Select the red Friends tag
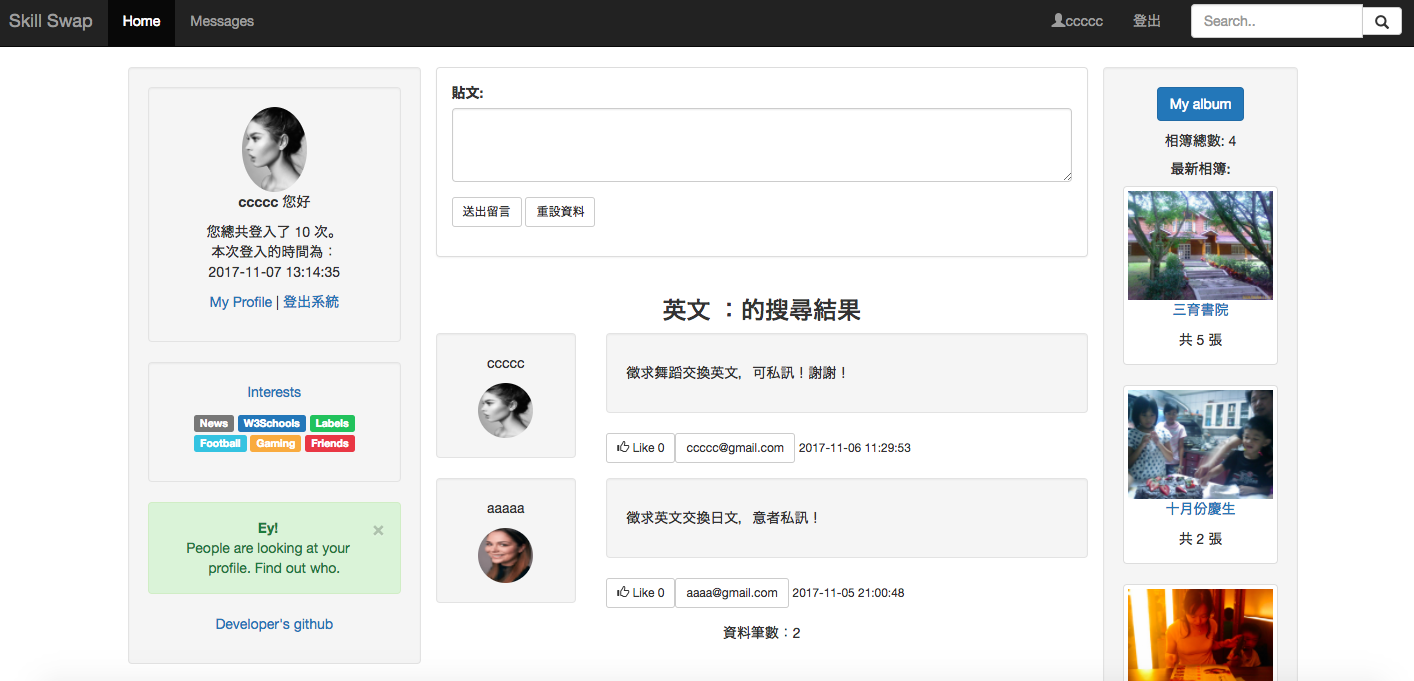 pos(330,444)
